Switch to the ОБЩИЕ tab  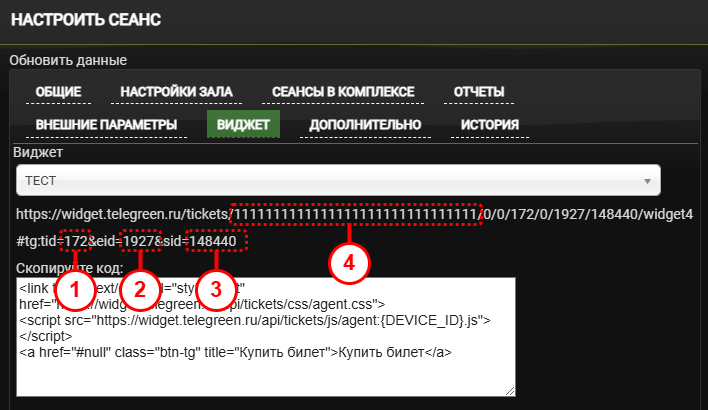coord(58,92)
